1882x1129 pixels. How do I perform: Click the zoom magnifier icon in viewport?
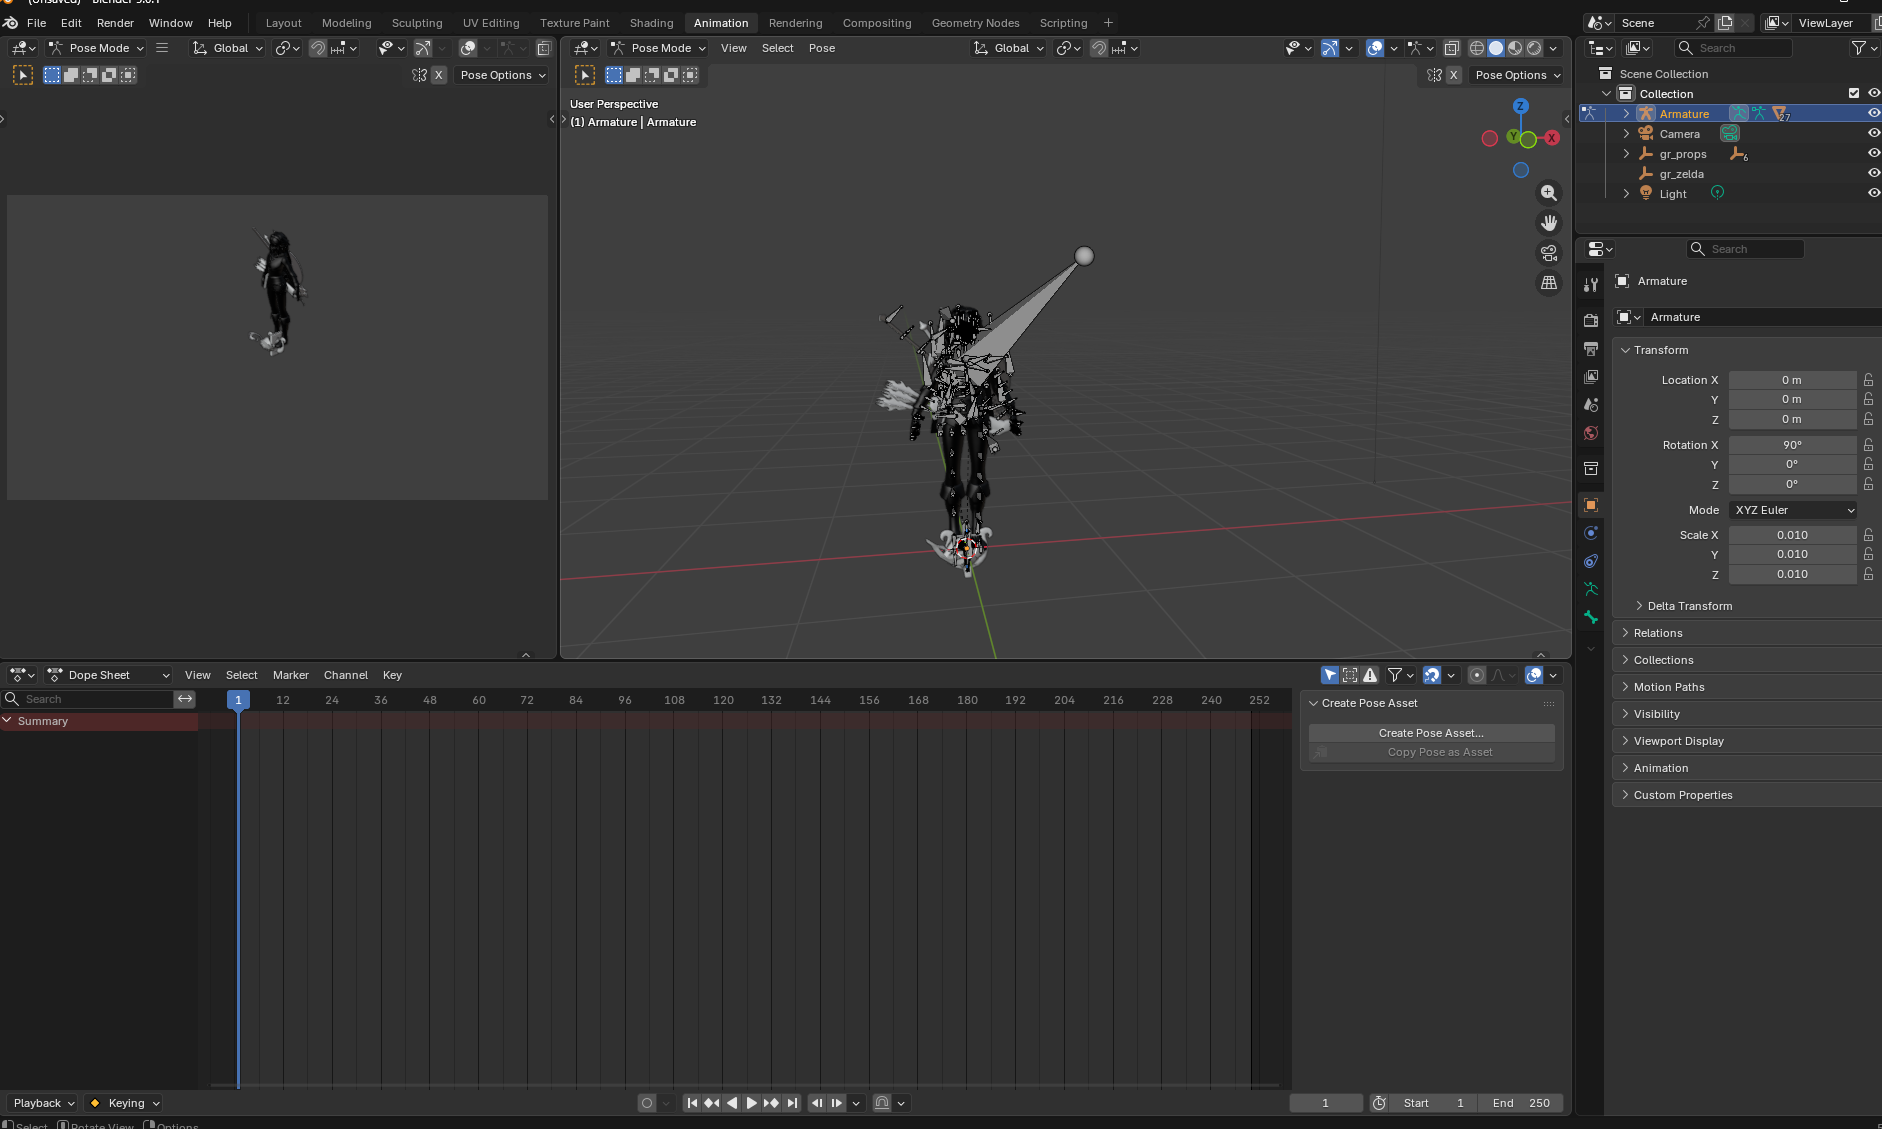pyautogui.click(x=1549, y=193)
